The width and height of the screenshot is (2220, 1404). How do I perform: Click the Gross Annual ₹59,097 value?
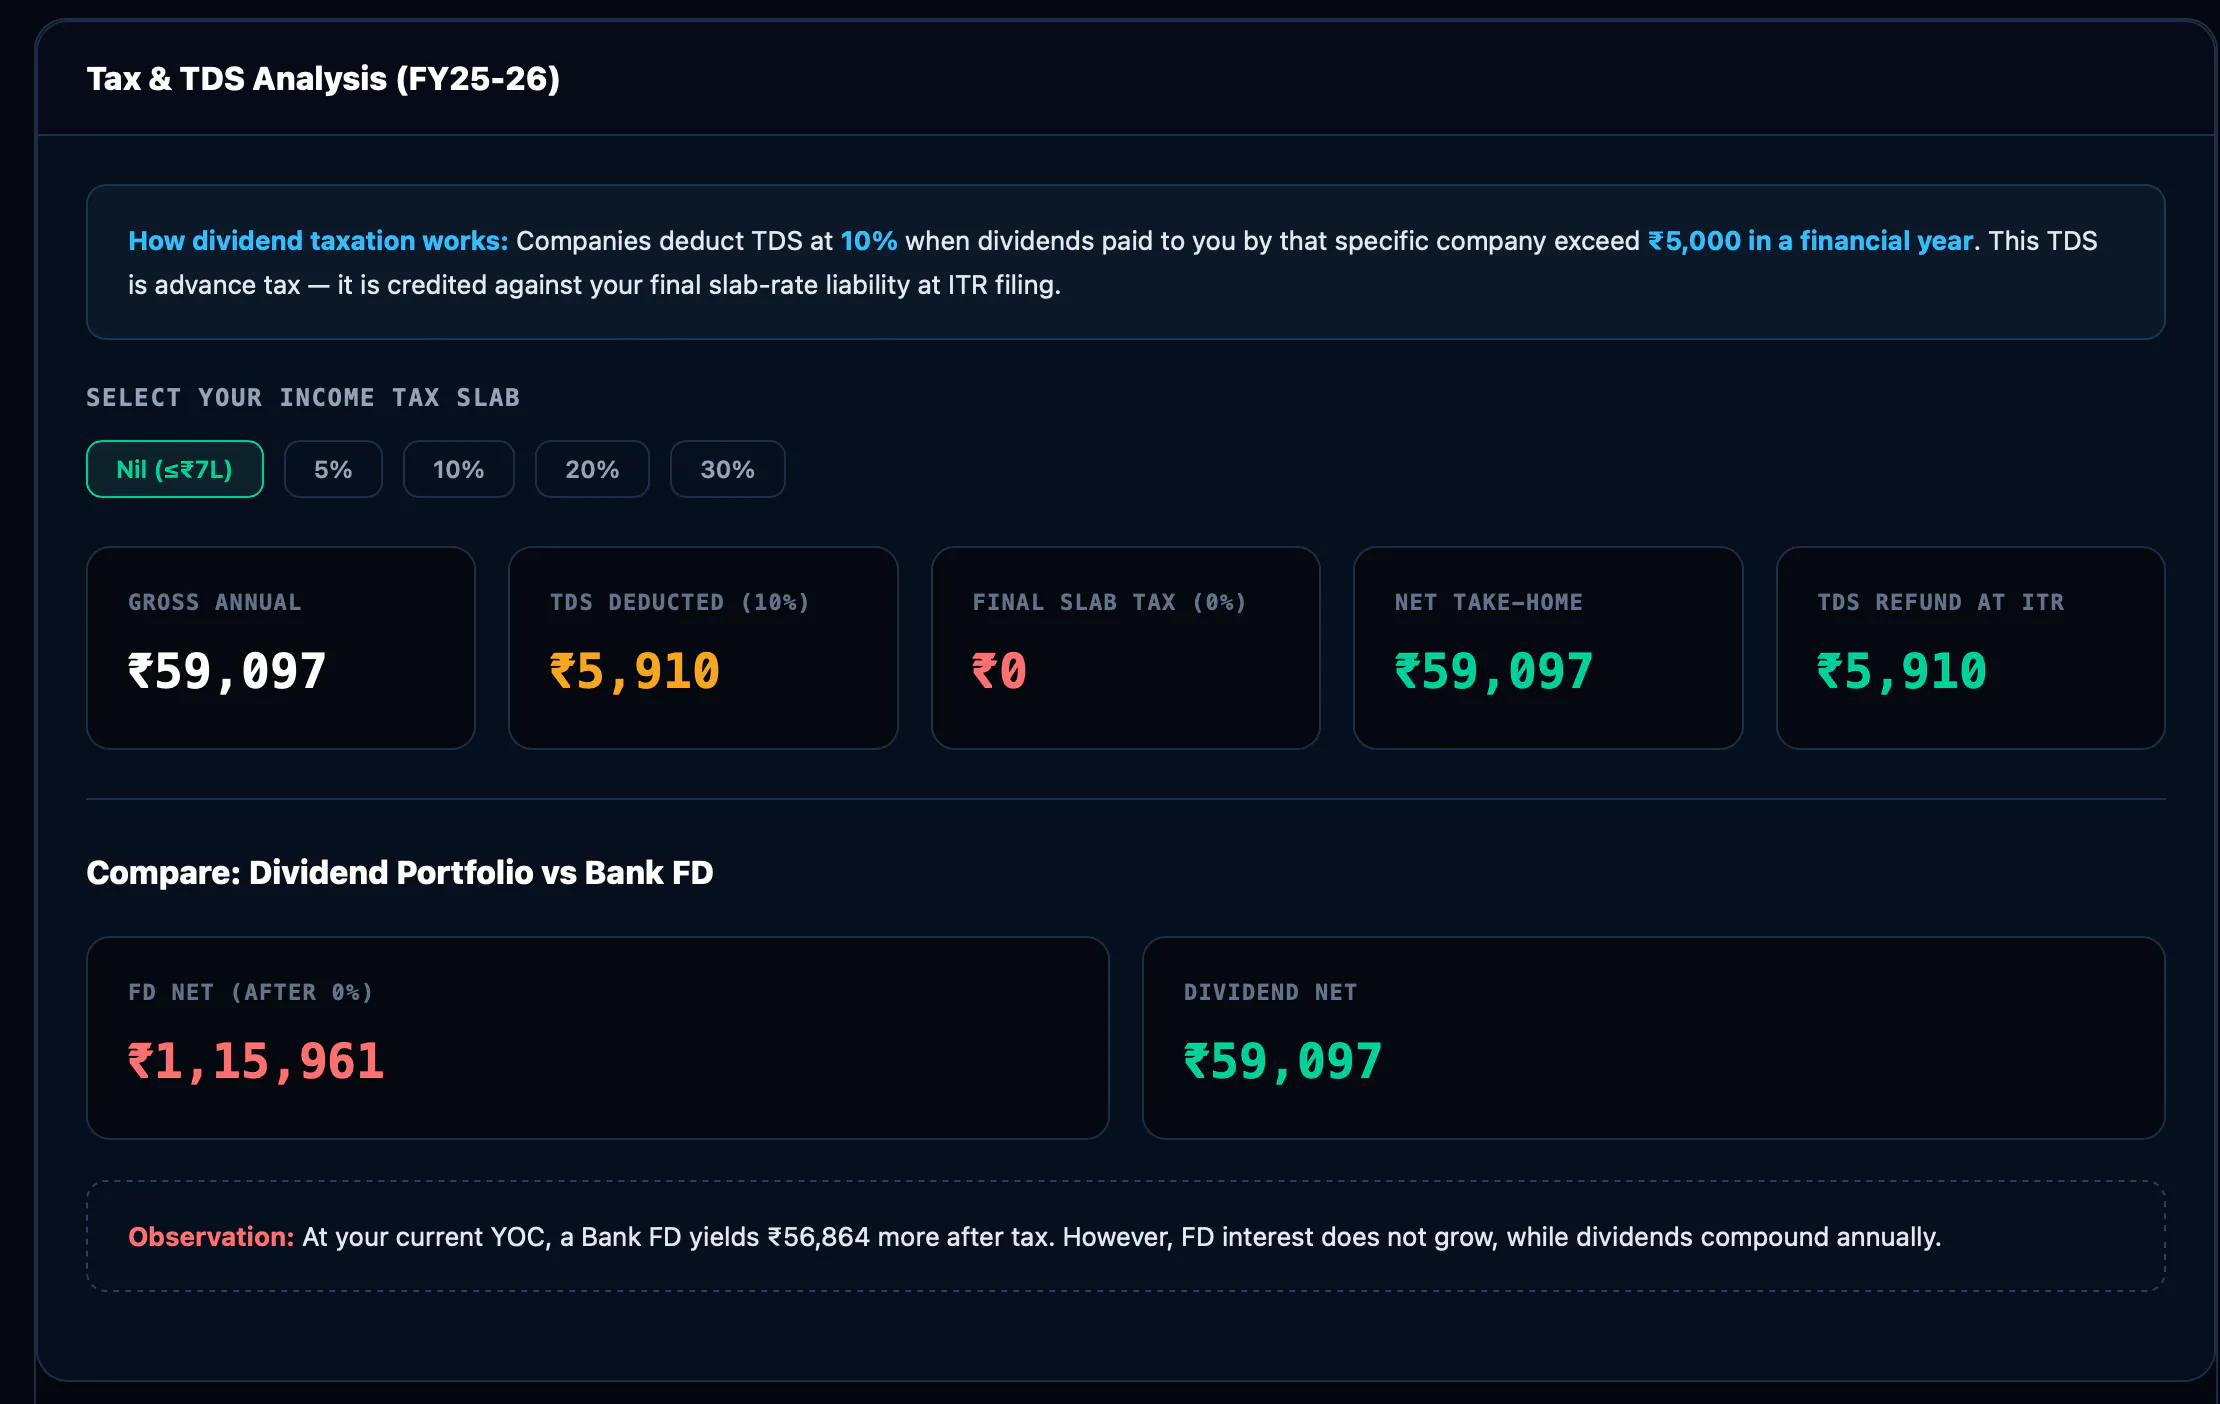[227, 671]
